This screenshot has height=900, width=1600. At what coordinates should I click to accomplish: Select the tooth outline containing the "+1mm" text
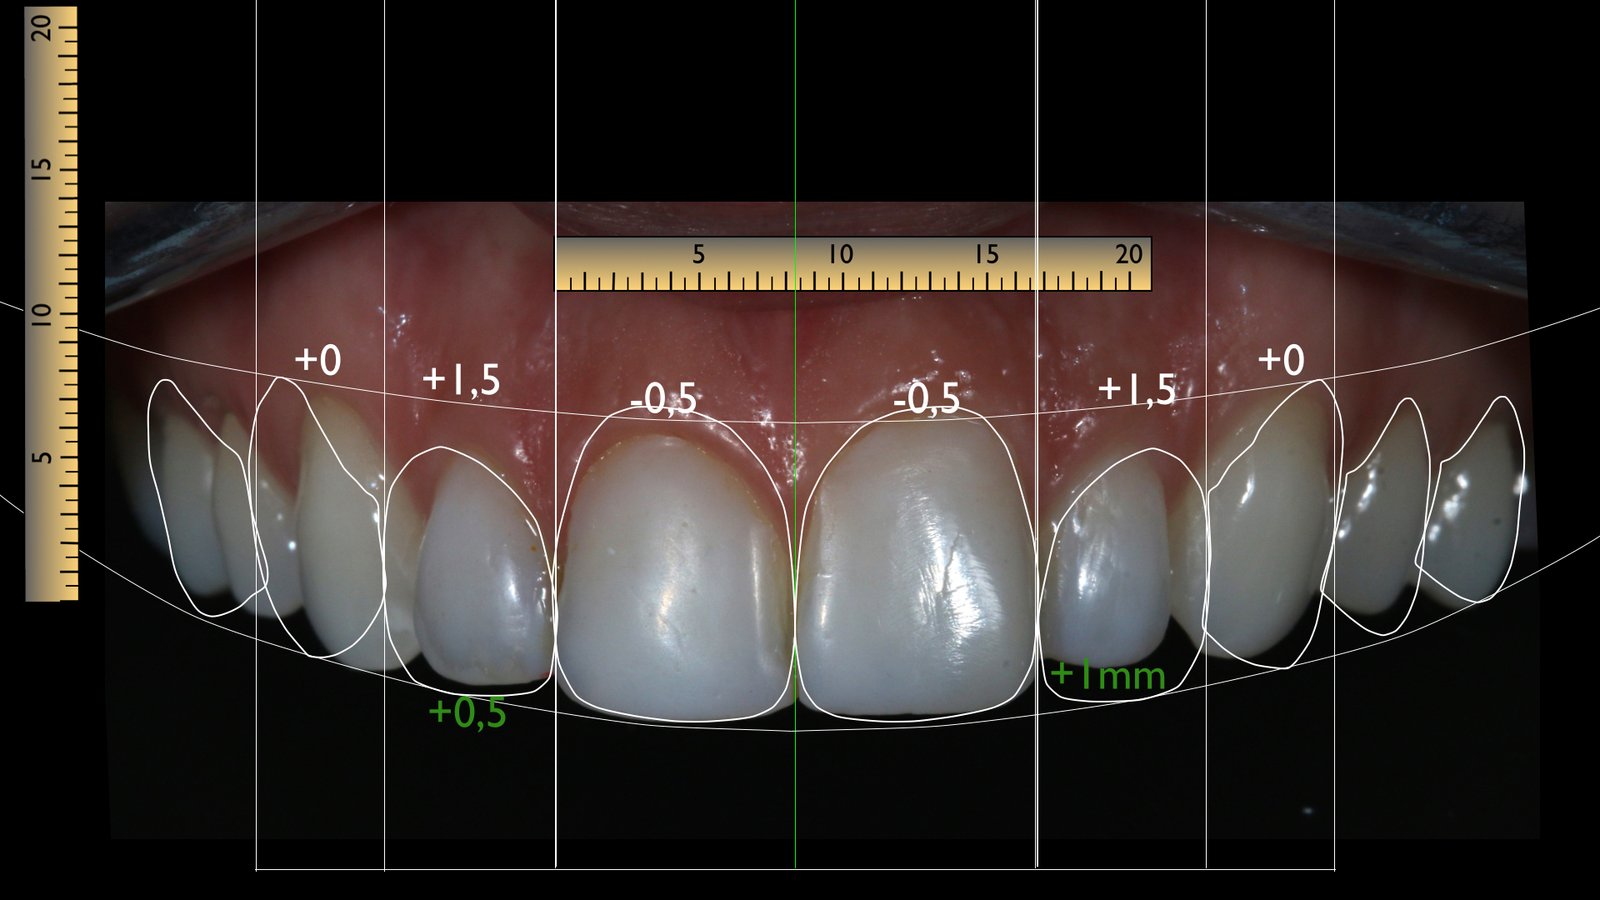point(1123,574)
